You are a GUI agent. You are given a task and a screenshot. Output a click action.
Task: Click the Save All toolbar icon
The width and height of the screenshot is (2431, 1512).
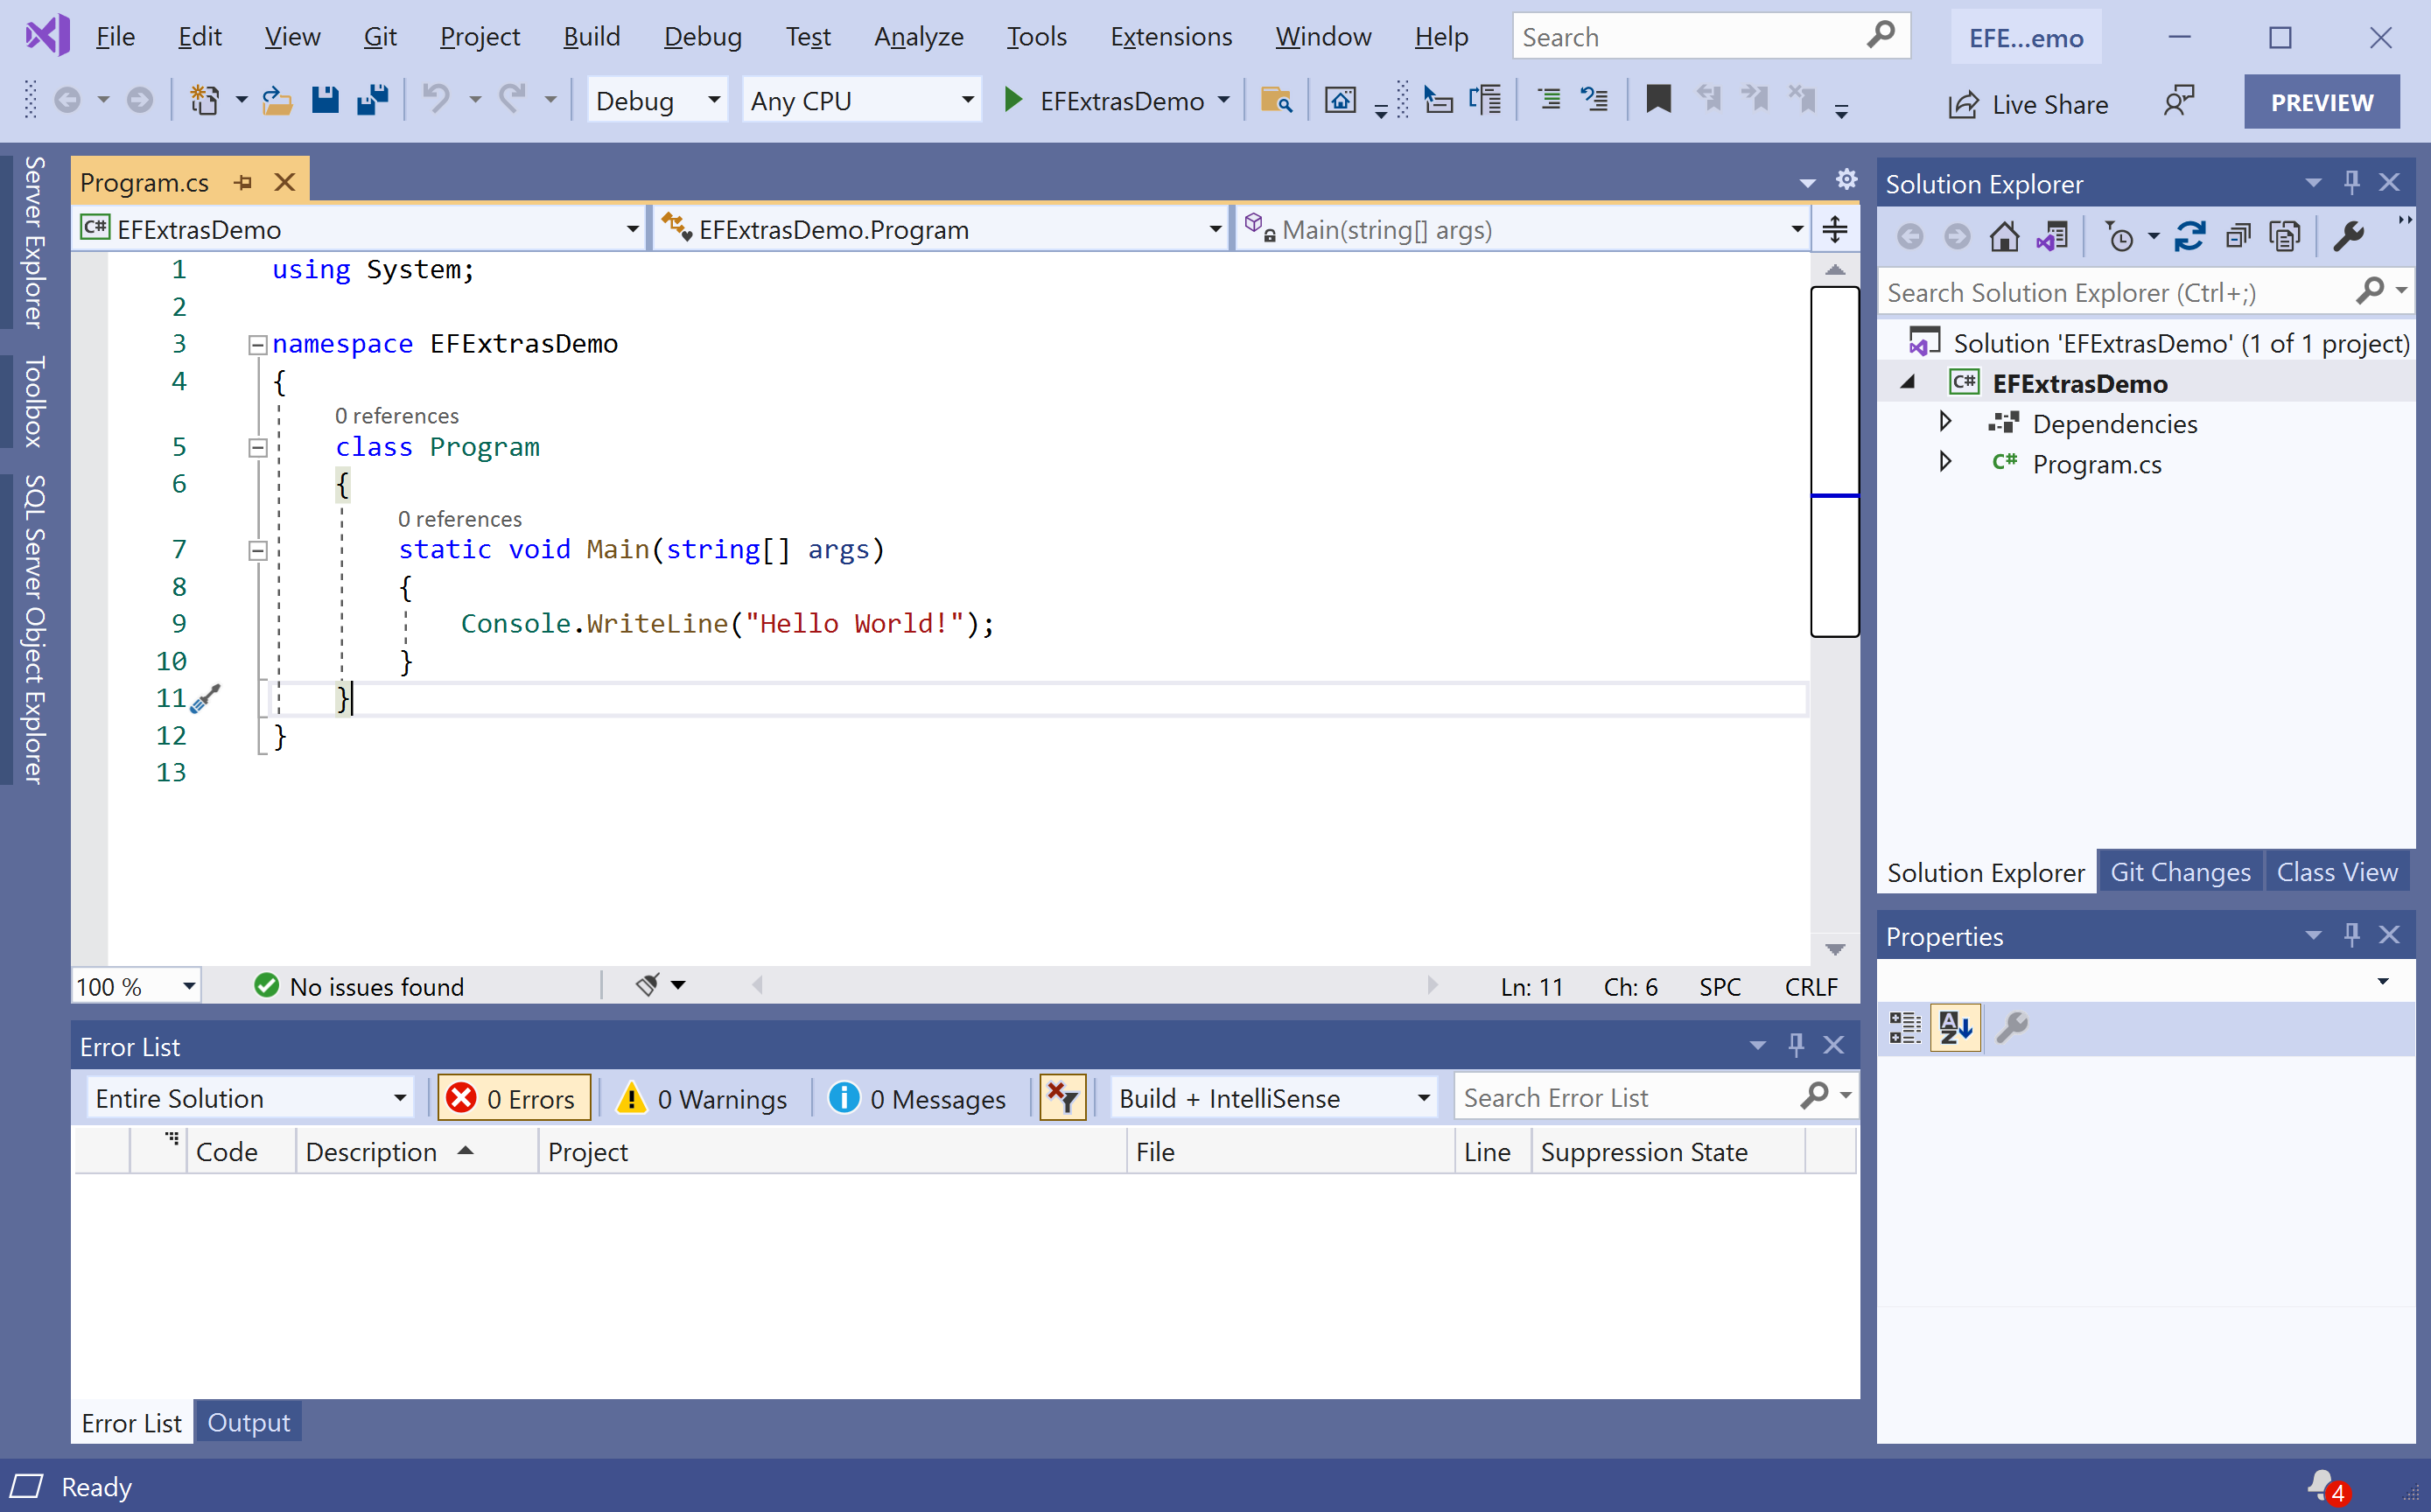click(x=373, y=101)
